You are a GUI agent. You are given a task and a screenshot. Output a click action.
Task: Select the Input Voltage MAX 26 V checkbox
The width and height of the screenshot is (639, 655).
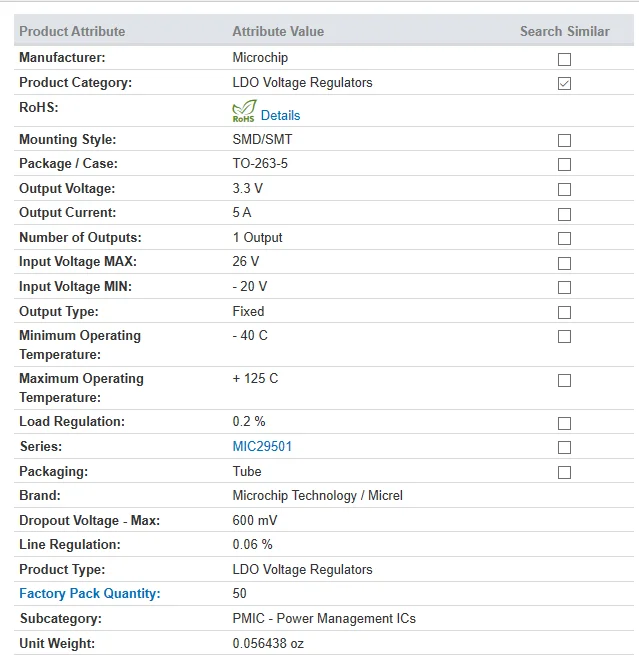tap(564, 264)
